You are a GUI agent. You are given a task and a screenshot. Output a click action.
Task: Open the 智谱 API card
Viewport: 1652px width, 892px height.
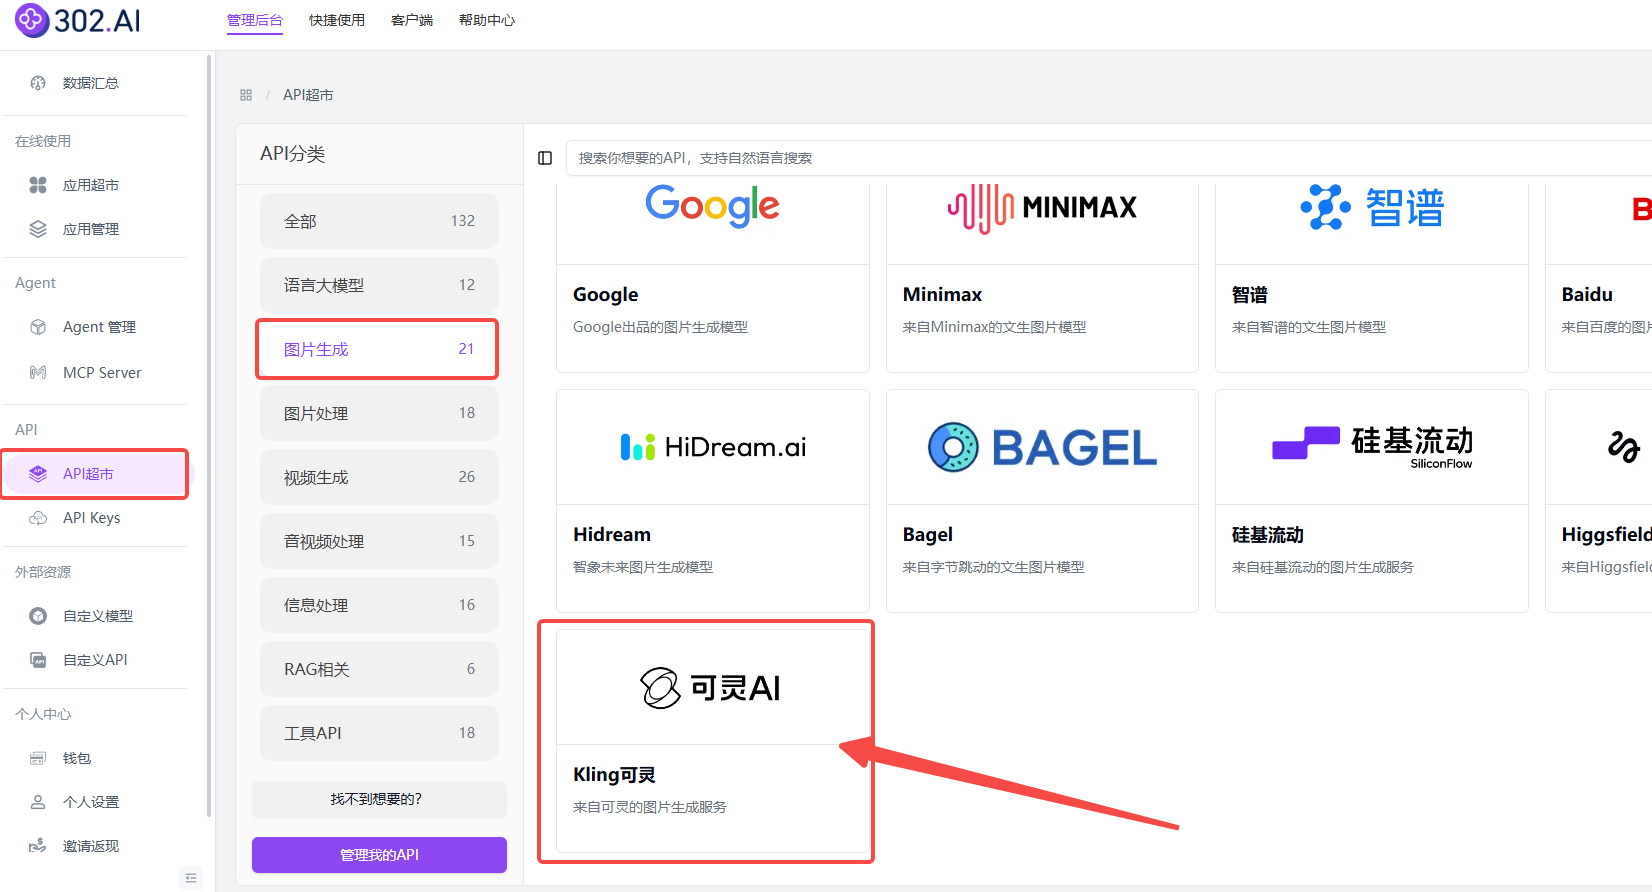1372,278
